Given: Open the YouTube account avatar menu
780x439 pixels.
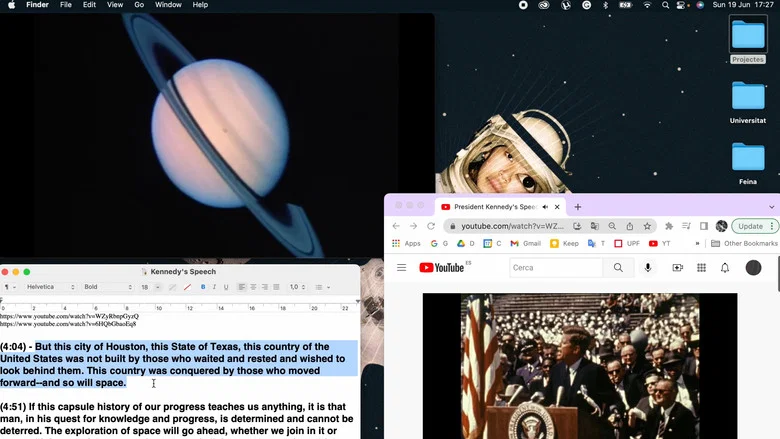Looking at the screenshot, I should 753,267.
